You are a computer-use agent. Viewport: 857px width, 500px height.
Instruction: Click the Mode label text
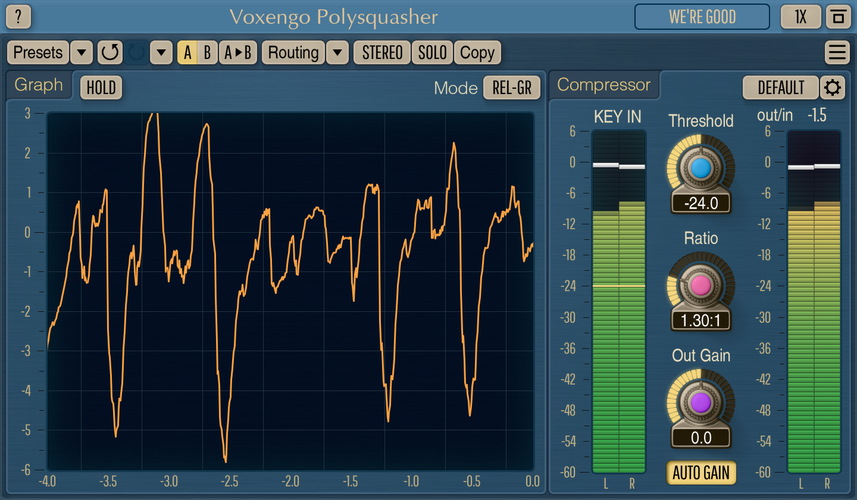[x=456, y=88]
